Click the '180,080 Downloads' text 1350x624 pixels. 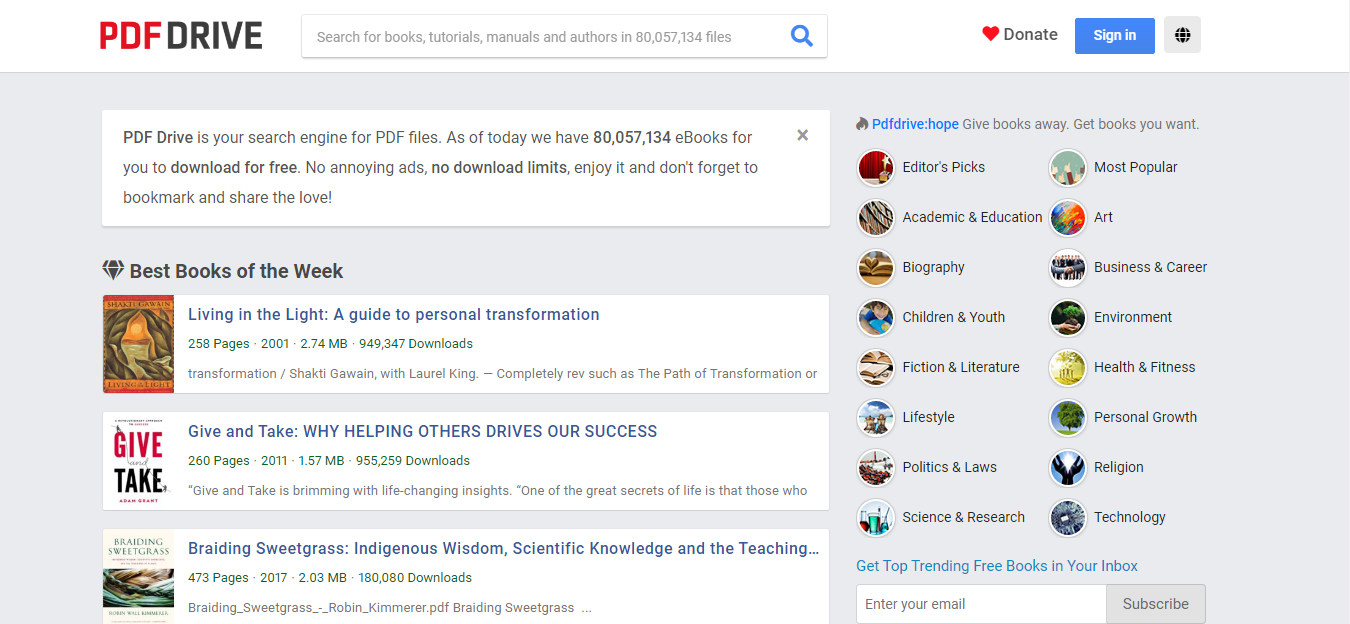[x=415, y=578]
